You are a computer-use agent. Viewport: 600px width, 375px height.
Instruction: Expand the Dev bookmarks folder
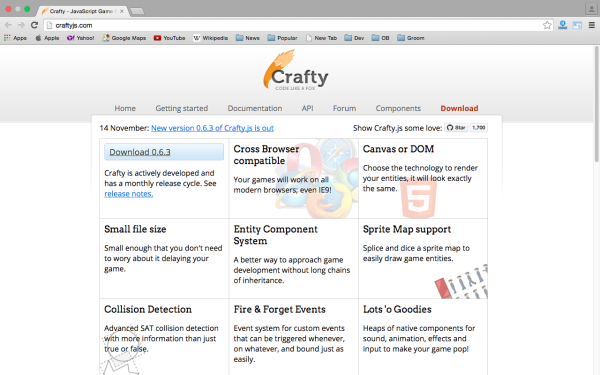(x=354, y=38)
